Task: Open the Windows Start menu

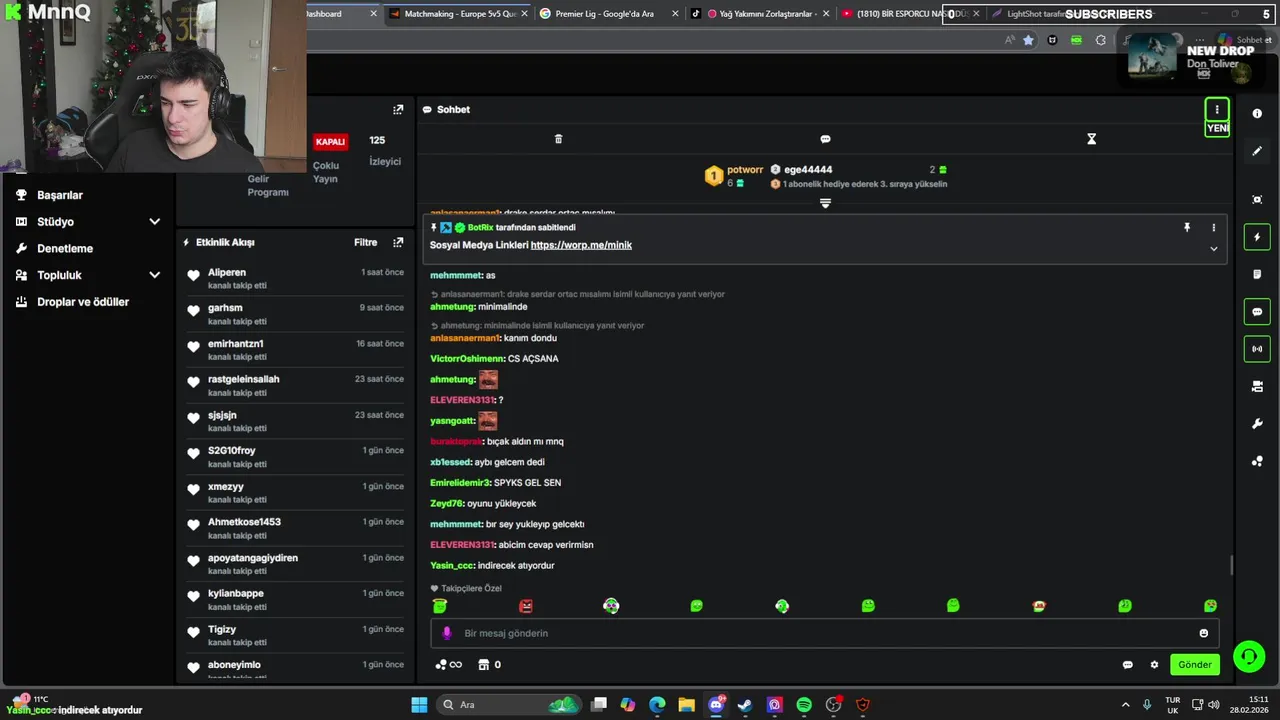Action: coord(419,705)
